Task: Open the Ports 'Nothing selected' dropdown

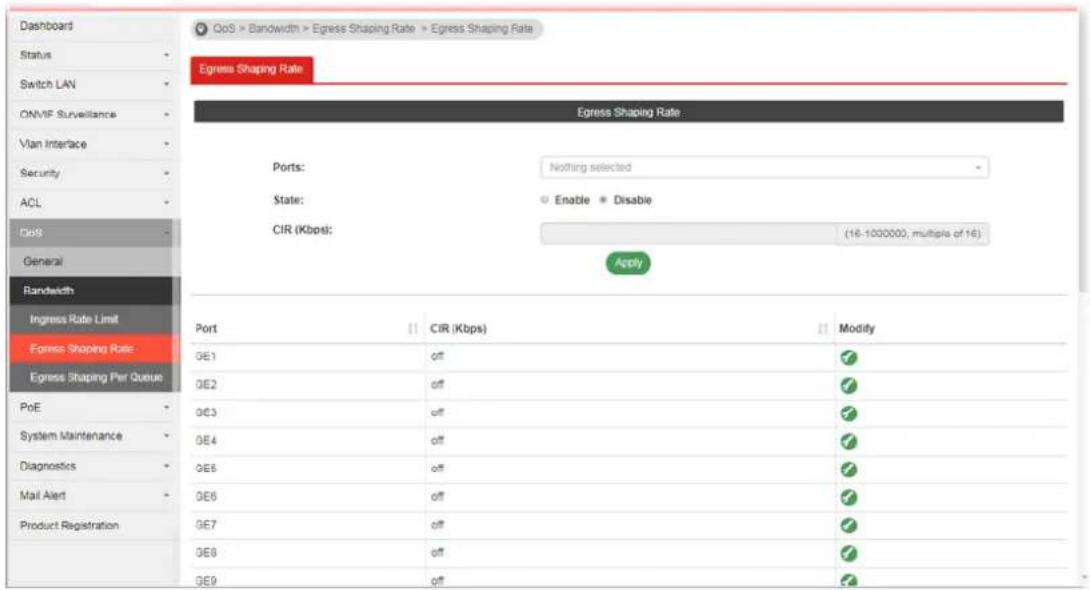Action: pos(764,167)
